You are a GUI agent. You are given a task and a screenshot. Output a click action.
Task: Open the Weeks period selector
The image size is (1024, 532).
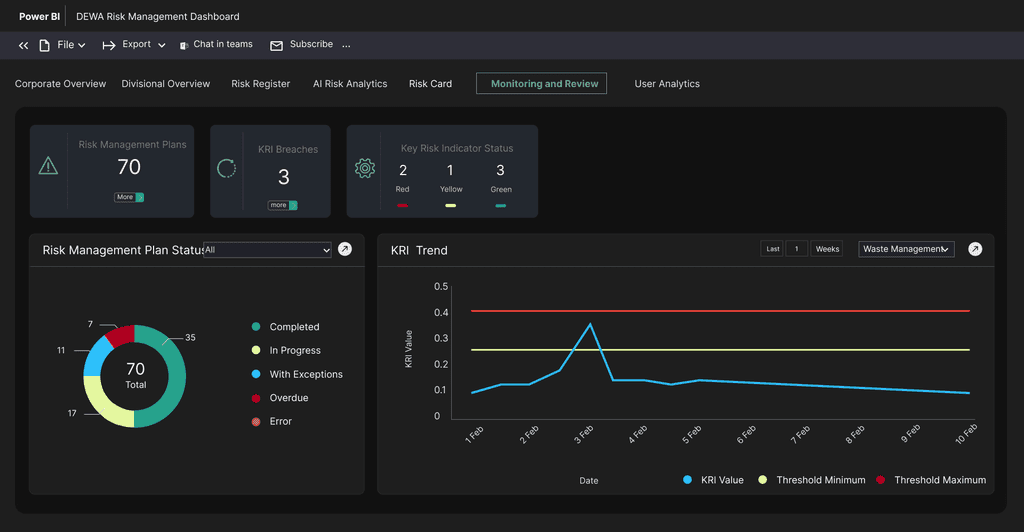(827, 249)
